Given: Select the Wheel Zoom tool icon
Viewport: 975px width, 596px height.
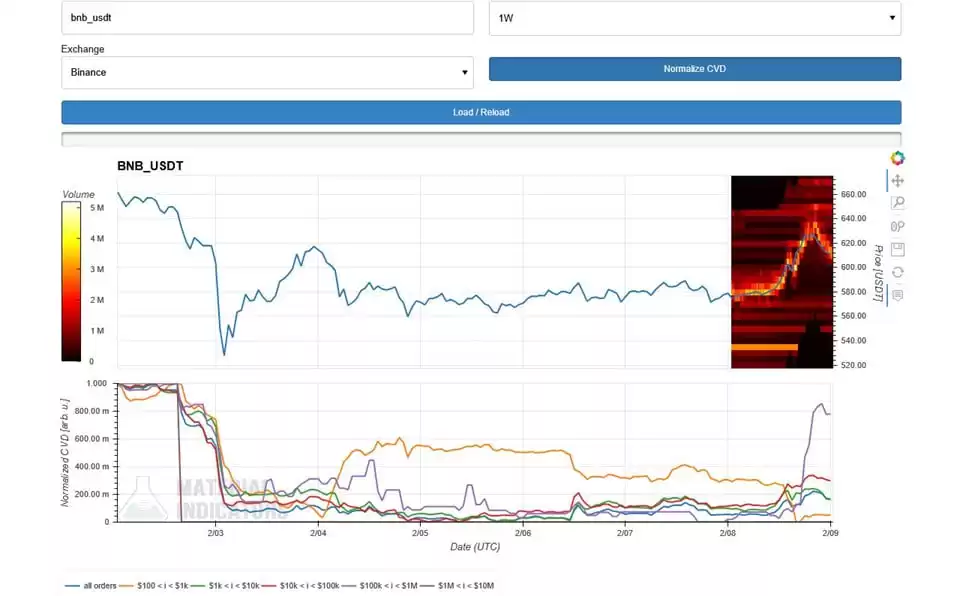Looking at the screenshot, I should click(897, 226).
